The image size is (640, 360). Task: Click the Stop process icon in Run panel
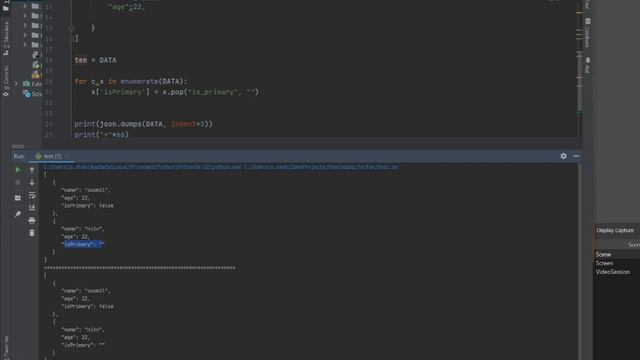click(x=18, y=182)
